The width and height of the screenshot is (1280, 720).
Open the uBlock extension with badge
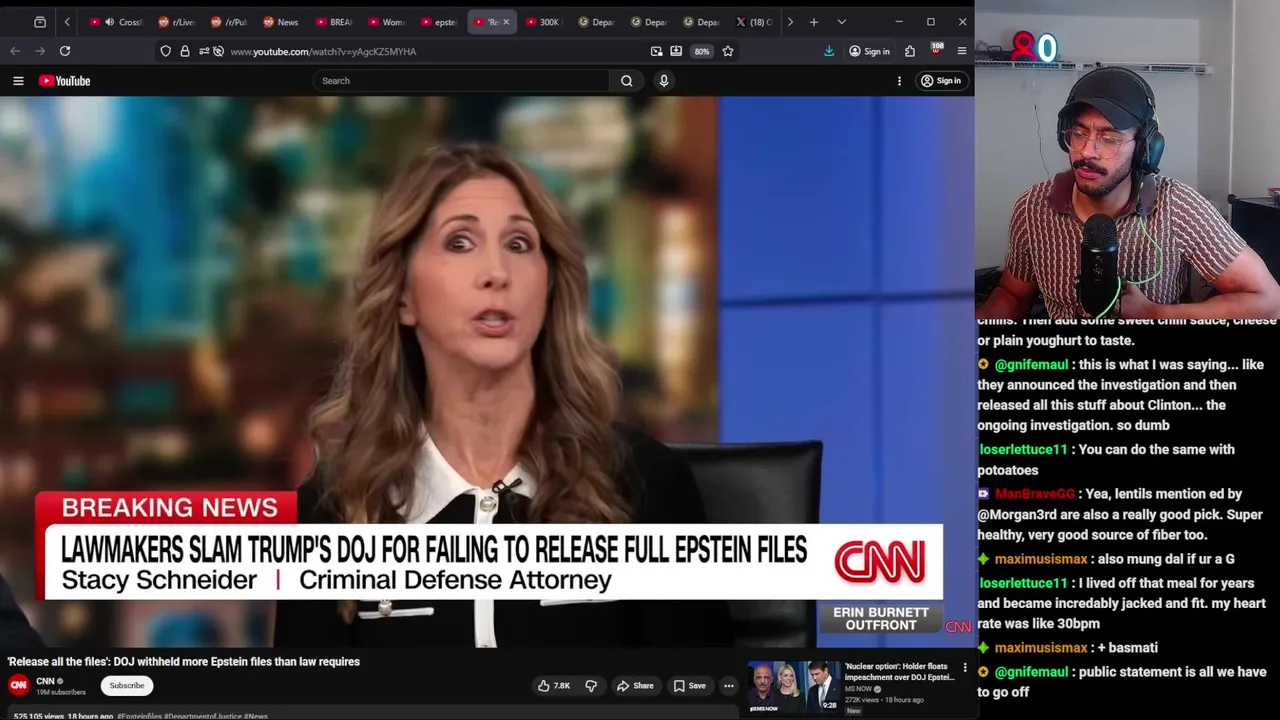click(937, 50)
